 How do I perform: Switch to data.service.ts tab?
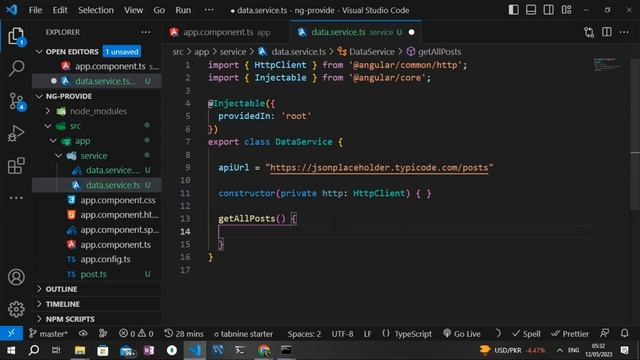355,32
